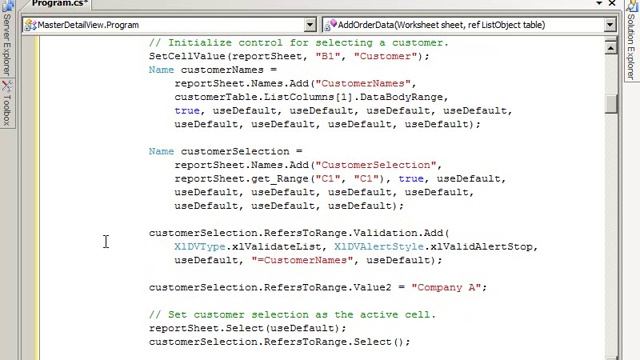This screenshot has width=640, height=360.
Task: Click the comment "// Initialize control for selecting a customer."
Action: pyautogui.click(x=299, y=43)
